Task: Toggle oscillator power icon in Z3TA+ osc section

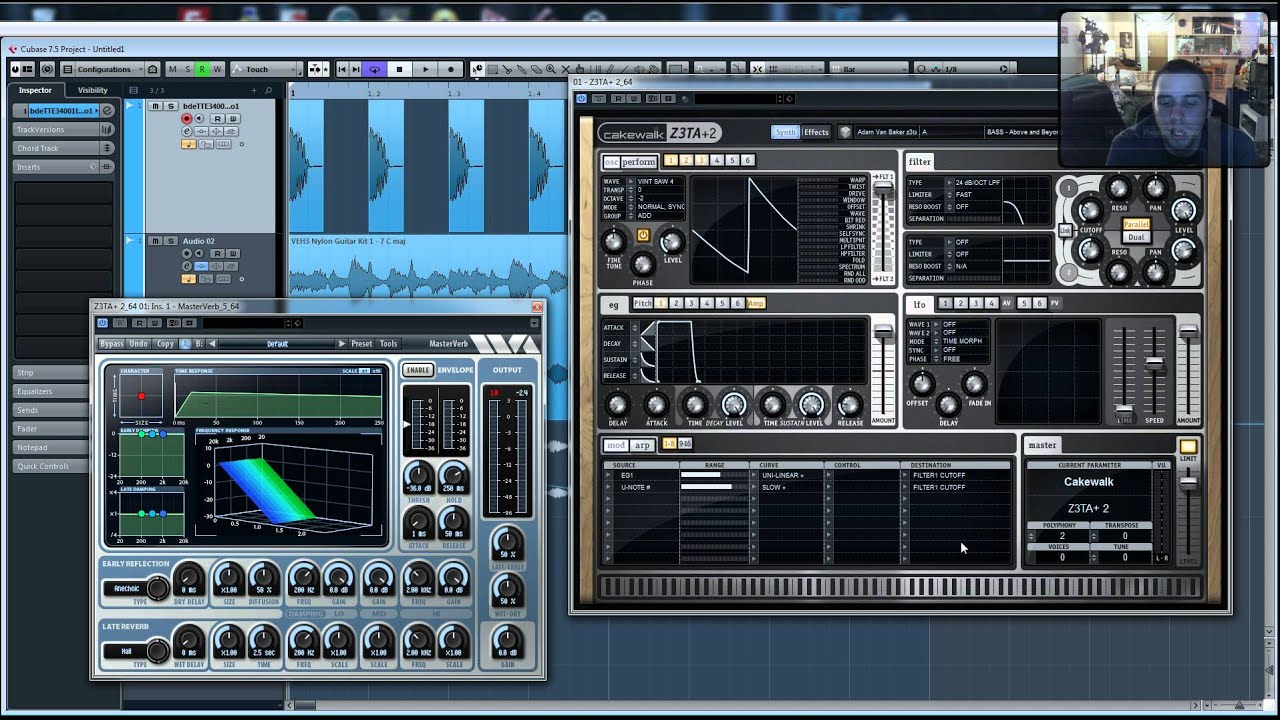Action: (x=643, y=235)
